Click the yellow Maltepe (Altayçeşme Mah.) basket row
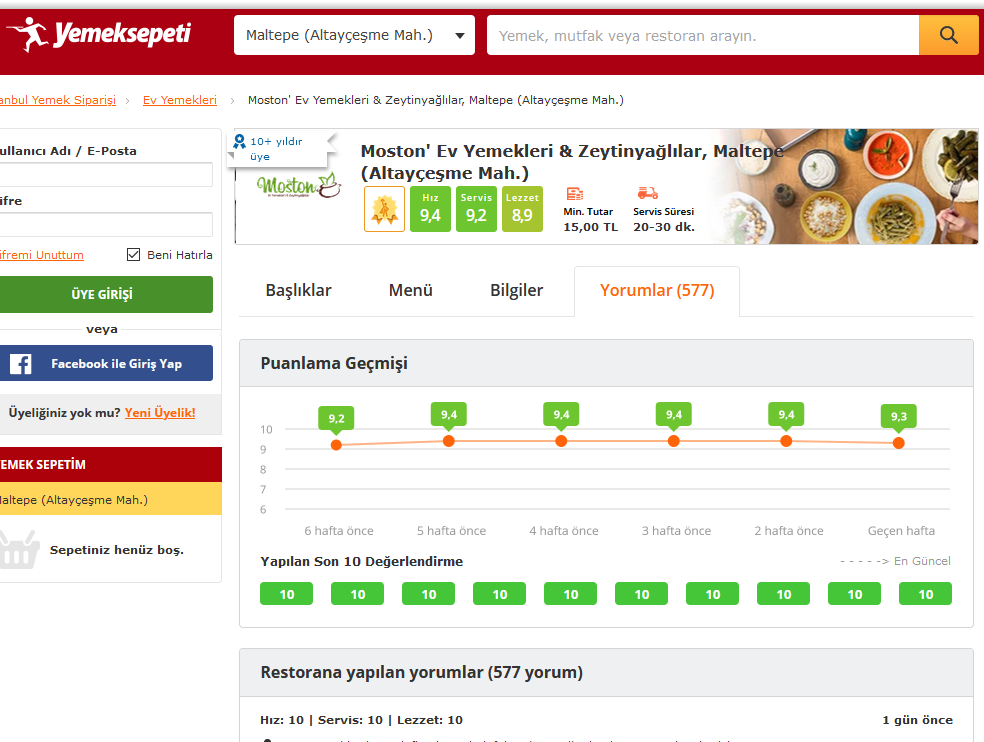984x742 pixels. (110, 500)
